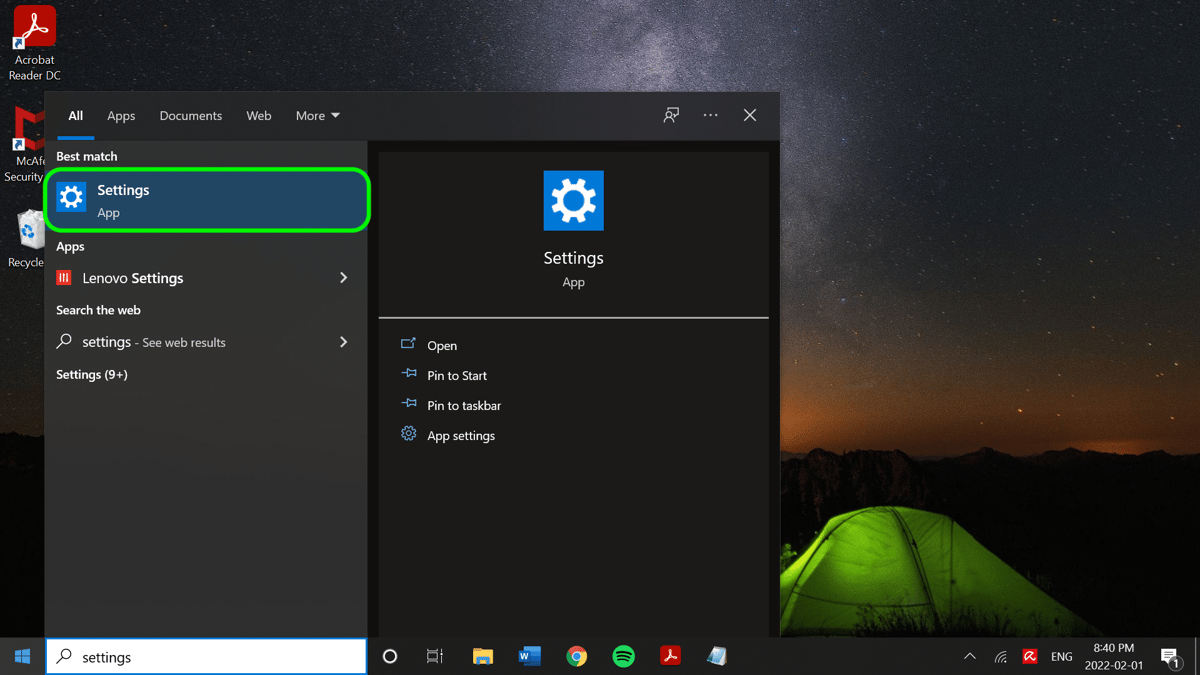Open File Explorer from the taskbar

[x=483, y=656]
